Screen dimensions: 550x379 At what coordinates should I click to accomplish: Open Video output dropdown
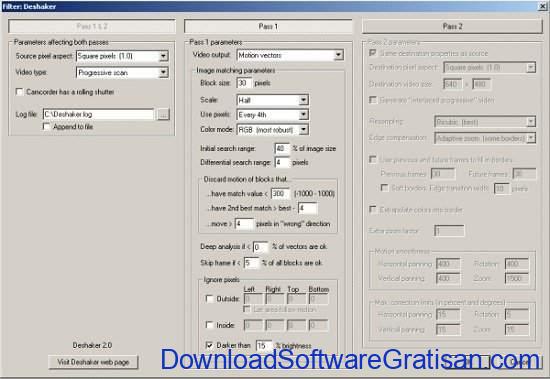tap(290, 55)
